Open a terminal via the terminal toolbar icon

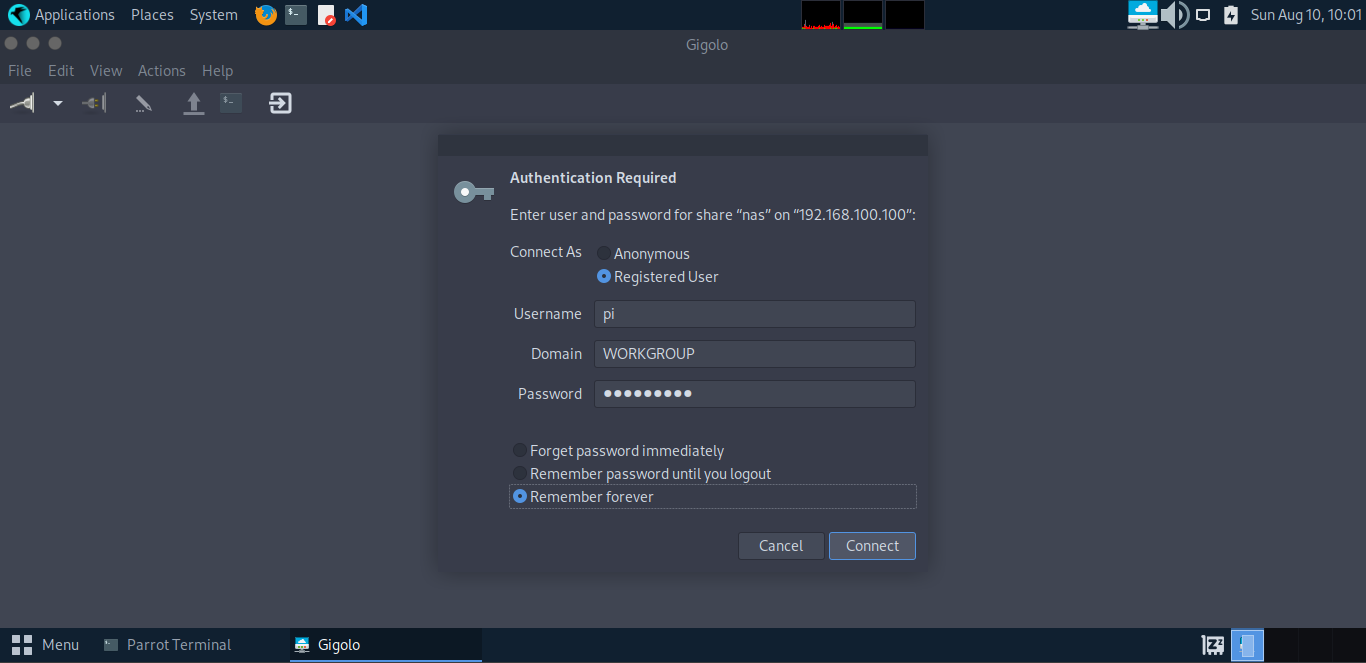(x=230, y=102)
